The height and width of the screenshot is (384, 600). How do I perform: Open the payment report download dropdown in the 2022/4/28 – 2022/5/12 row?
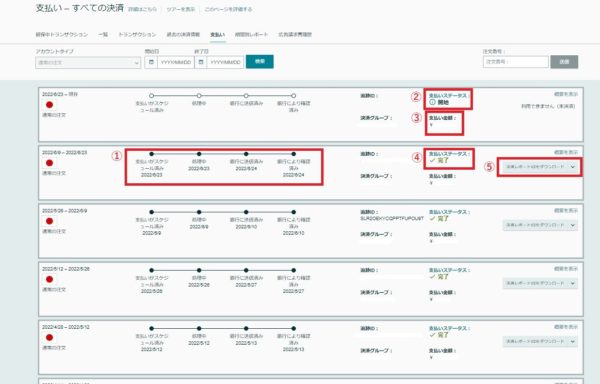(x=540, y=341)
